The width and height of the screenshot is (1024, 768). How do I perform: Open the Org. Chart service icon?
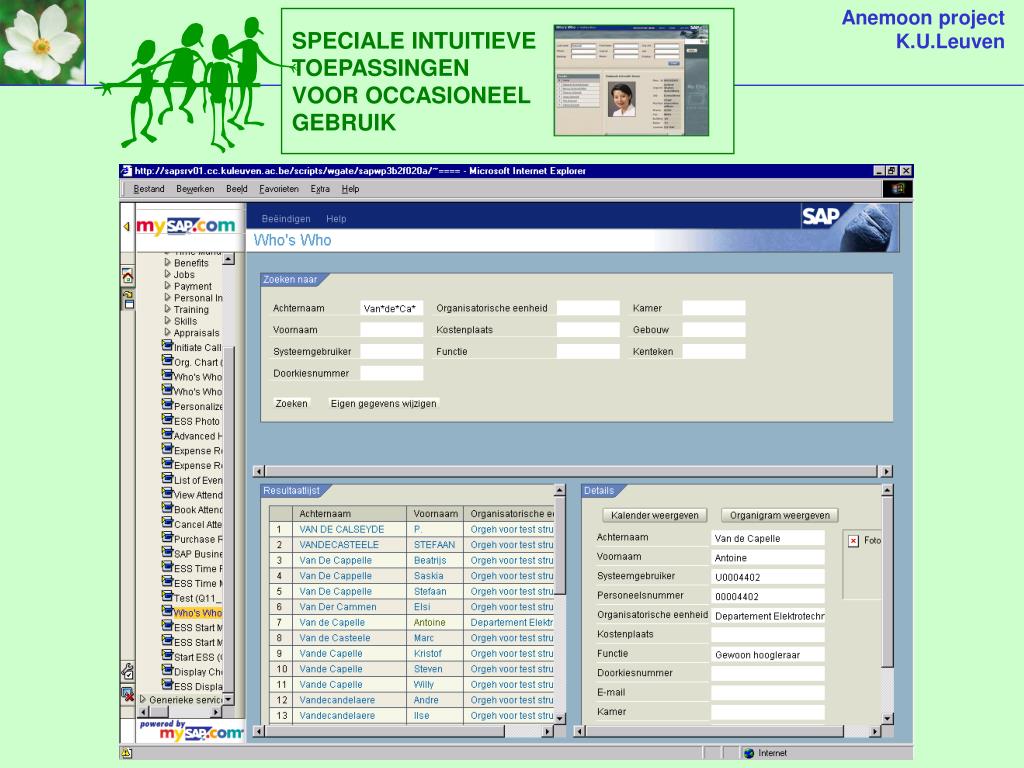(x=167, y=361)
